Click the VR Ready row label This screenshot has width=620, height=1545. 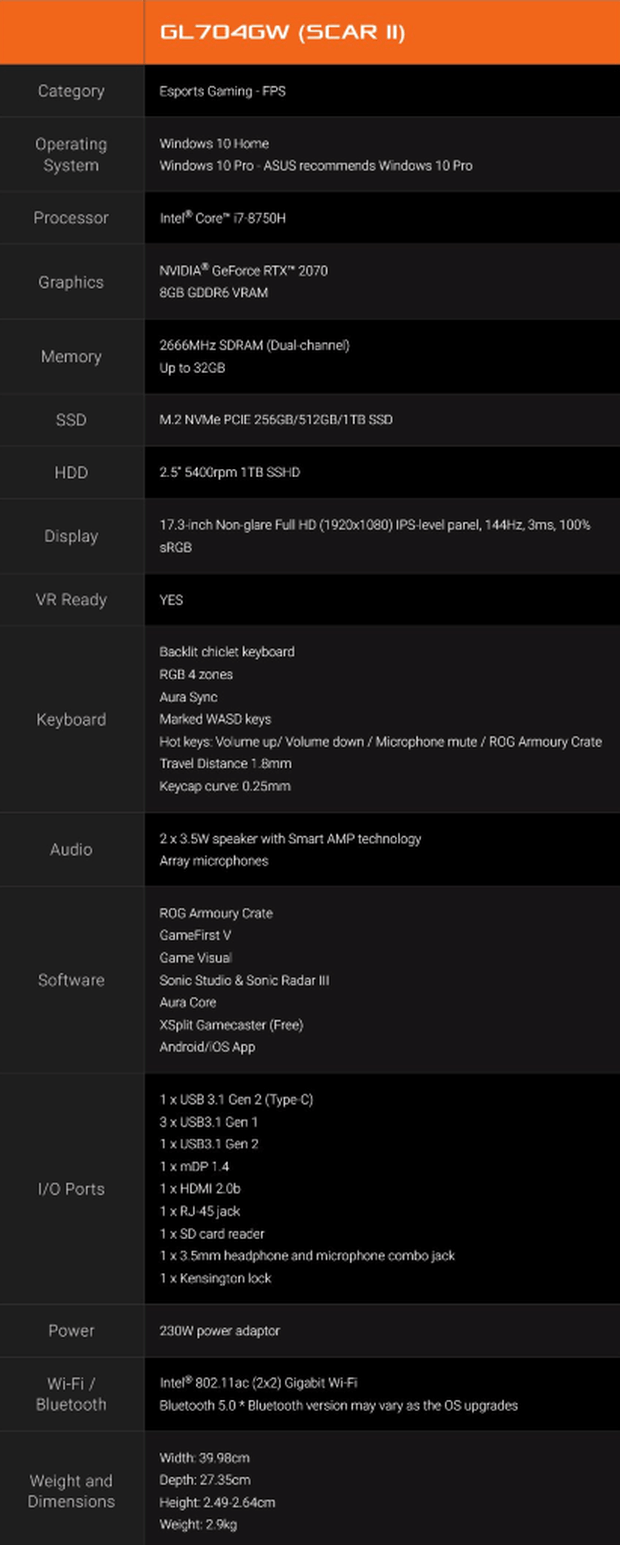(71, 600)
